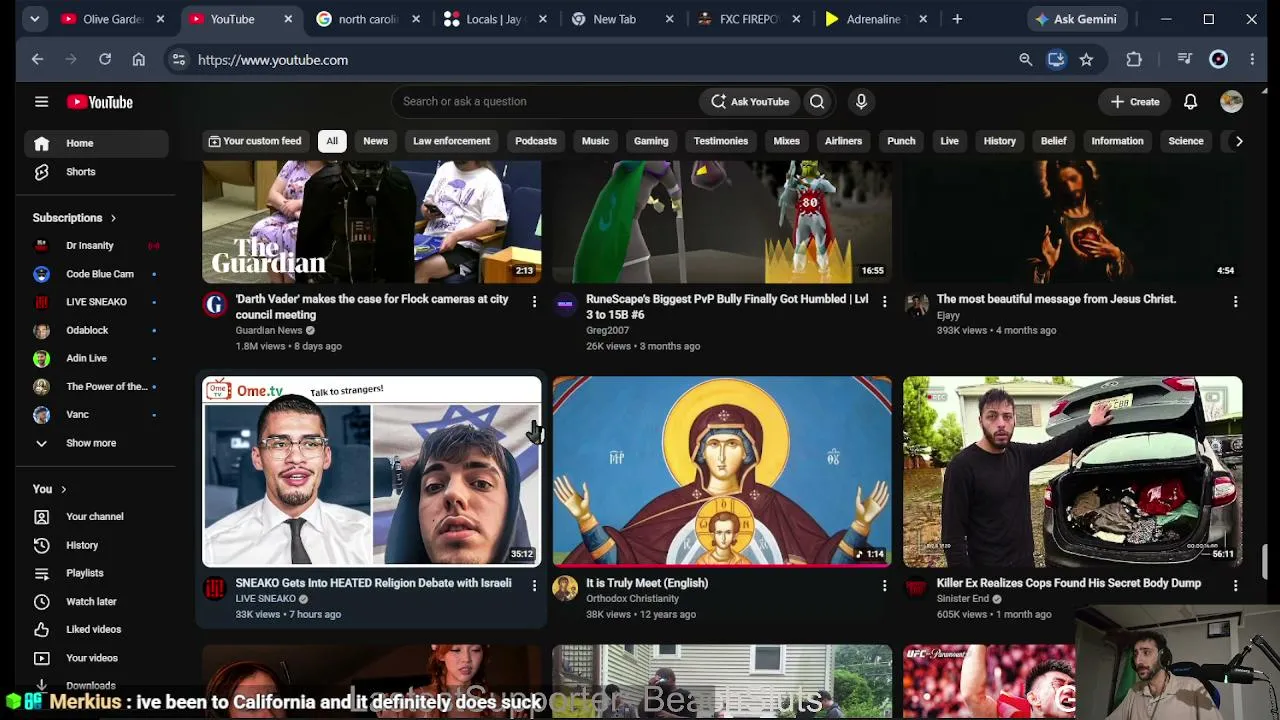Open History in the sidebar
The height and width of the screenshot is (720, 1280).
pos(96,545)
